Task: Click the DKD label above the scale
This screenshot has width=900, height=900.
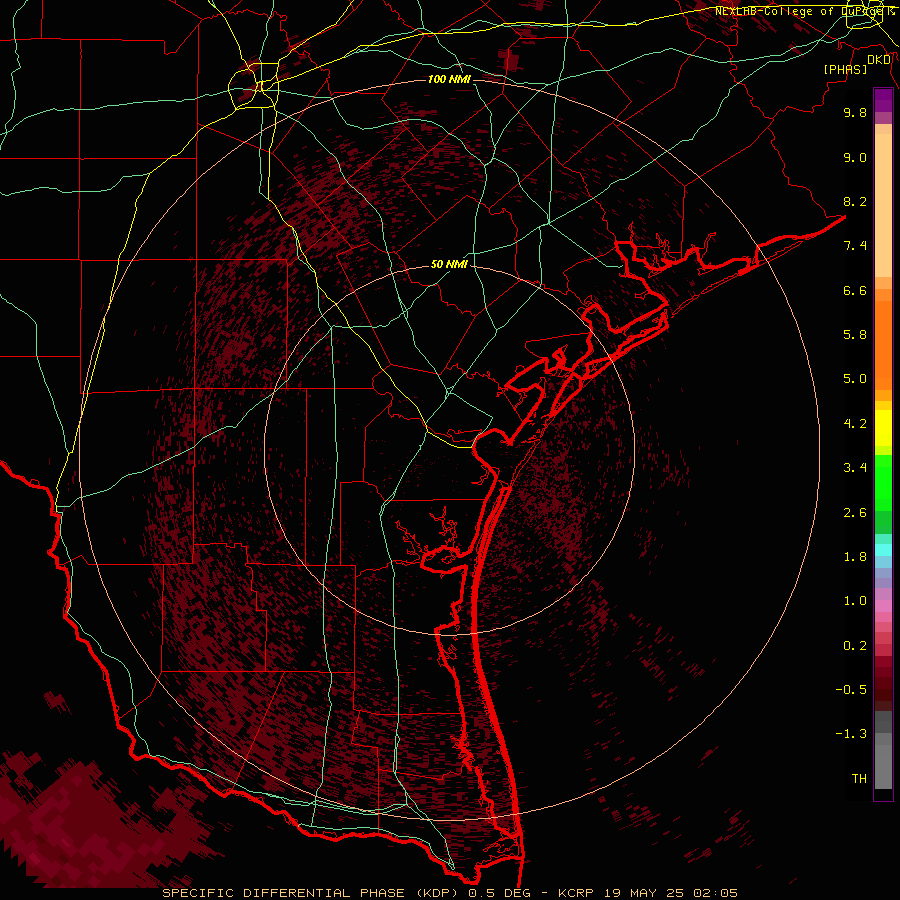Action: pos(879,60)
